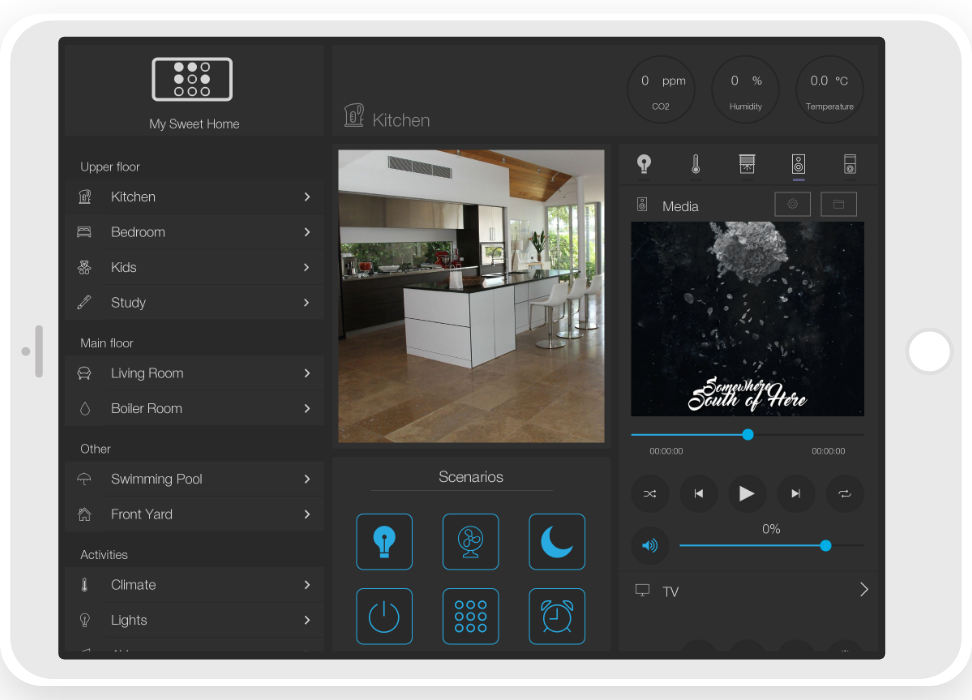
Task: Expand the TV section chevron
Action: [864, 590]
